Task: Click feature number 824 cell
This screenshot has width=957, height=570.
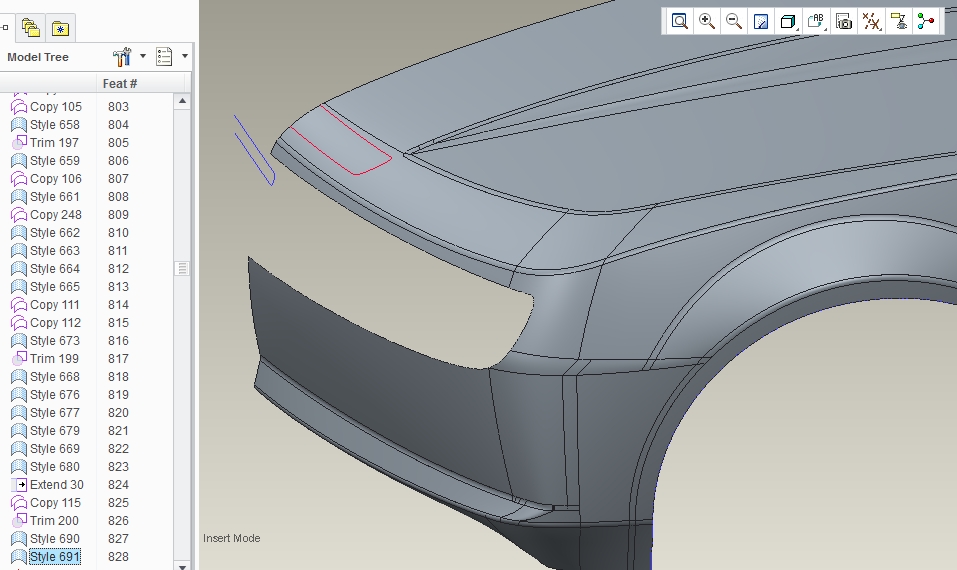Action: pos(118,485)
